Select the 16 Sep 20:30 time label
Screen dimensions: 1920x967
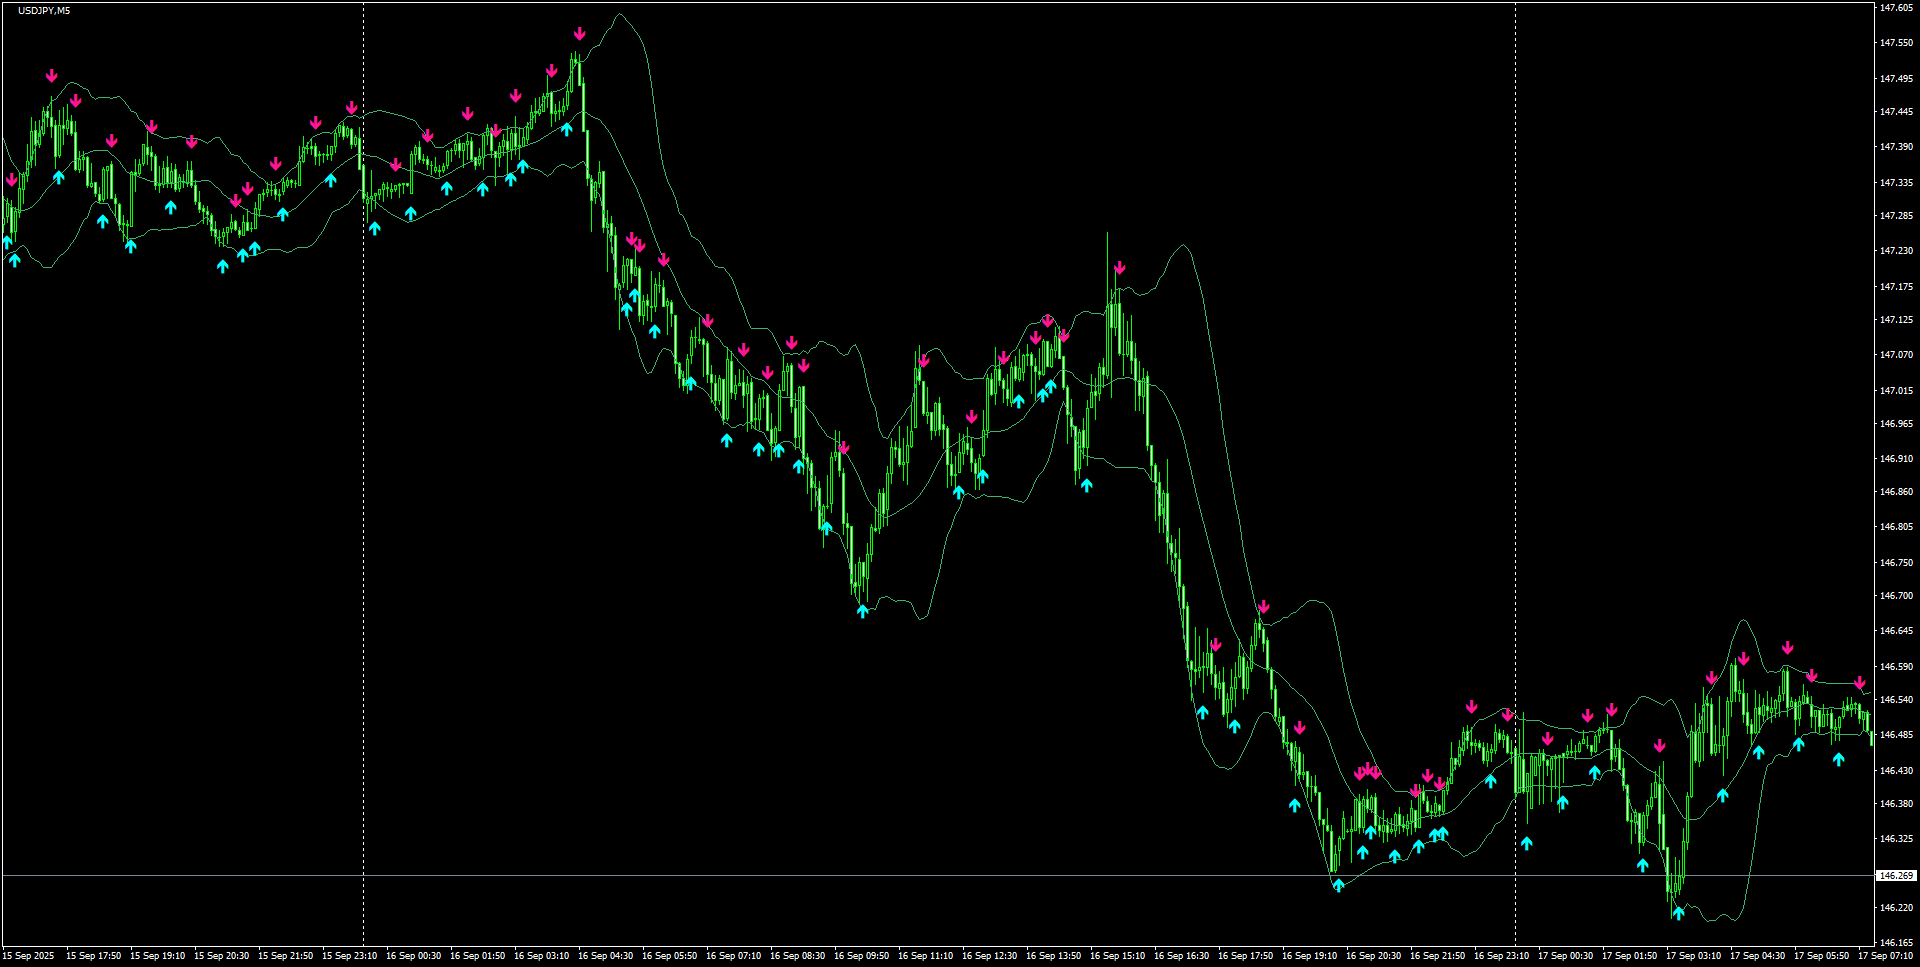pyautogui.click(x=1373, y=956)
